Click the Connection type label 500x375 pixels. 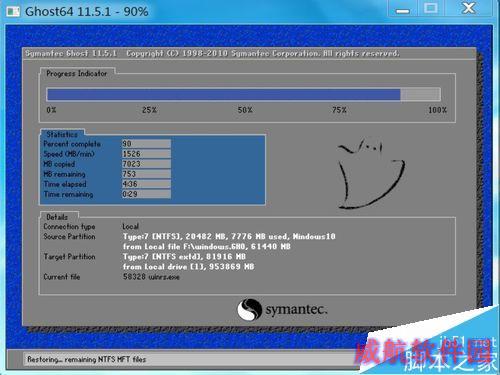(x=69, y=226)
